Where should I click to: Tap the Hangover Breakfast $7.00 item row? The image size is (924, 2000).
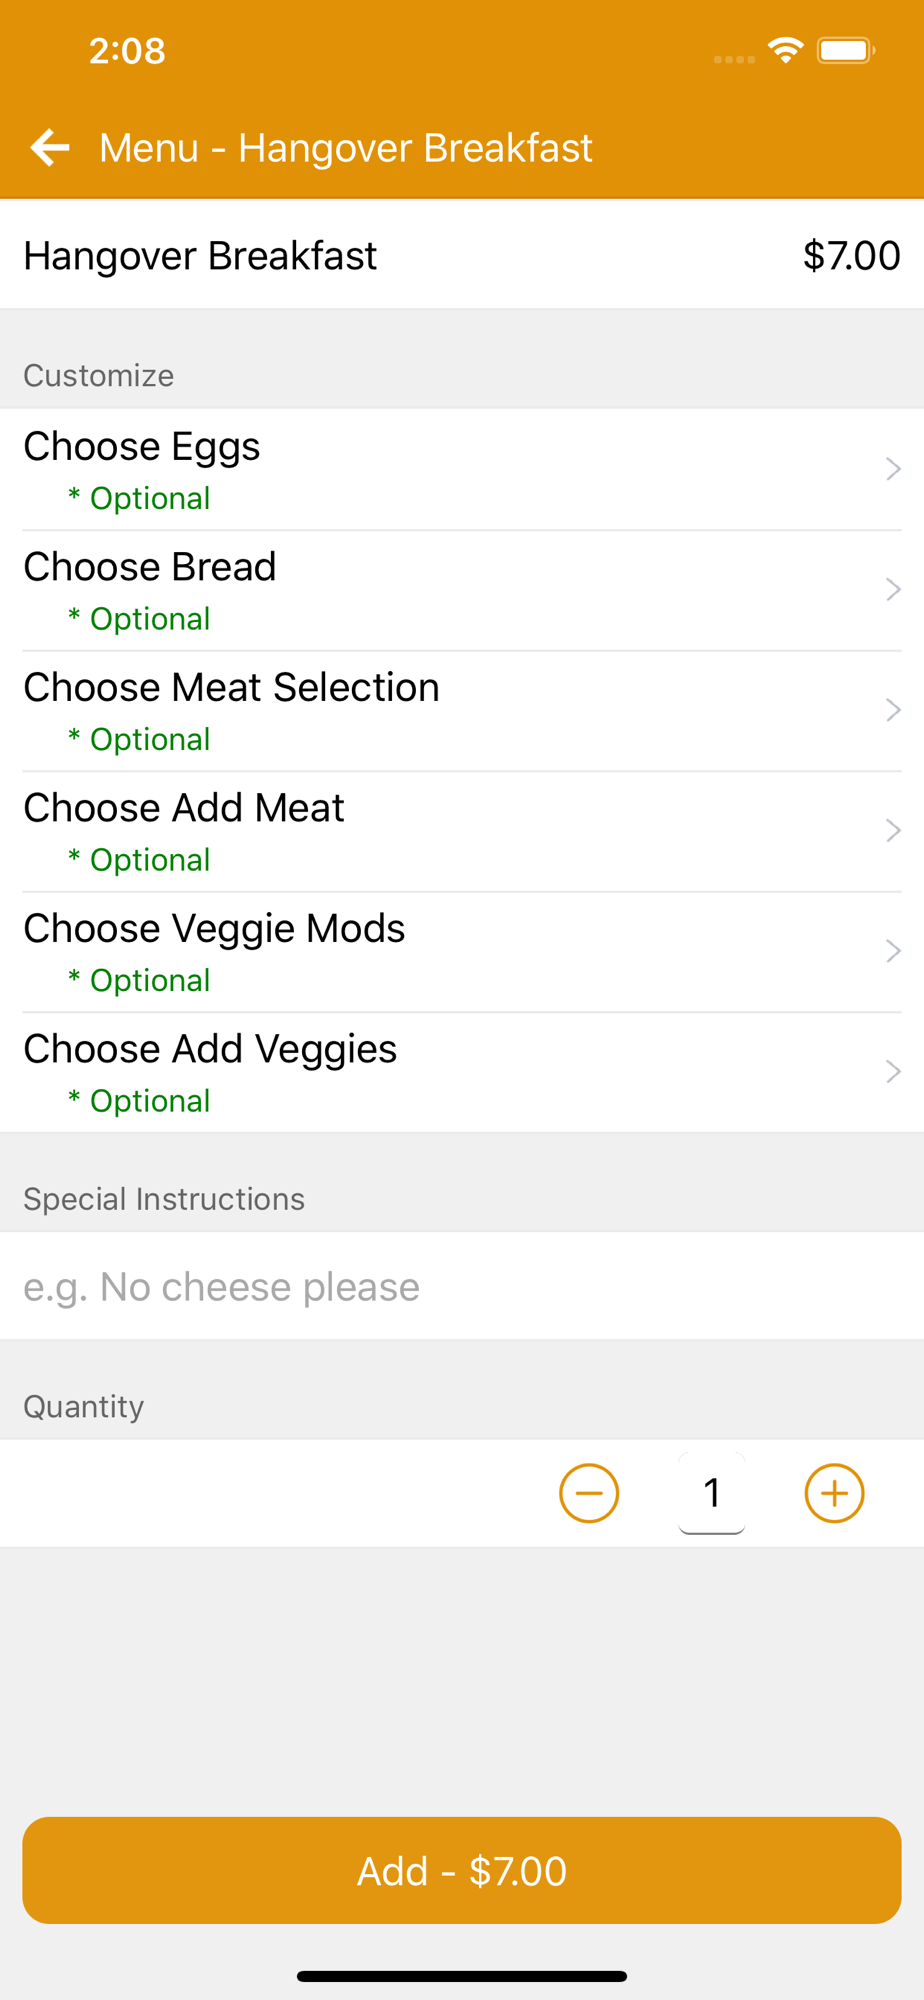462,255
